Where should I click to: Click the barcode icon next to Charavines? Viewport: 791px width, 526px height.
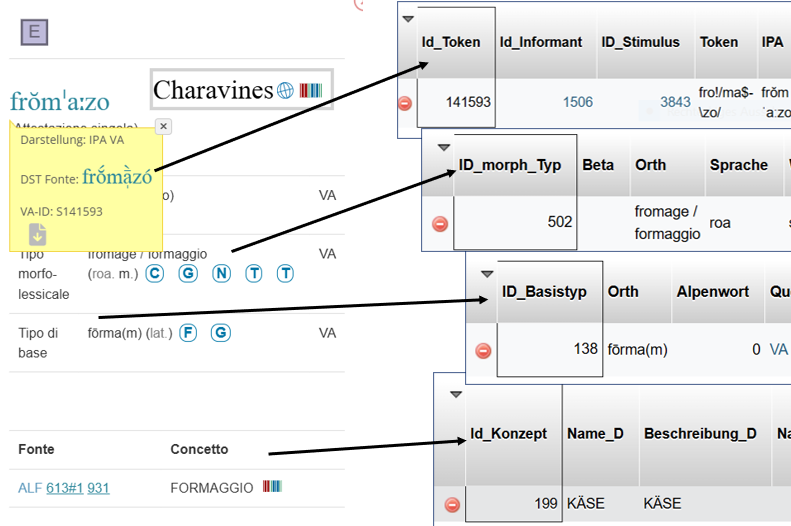click(311, 91)
